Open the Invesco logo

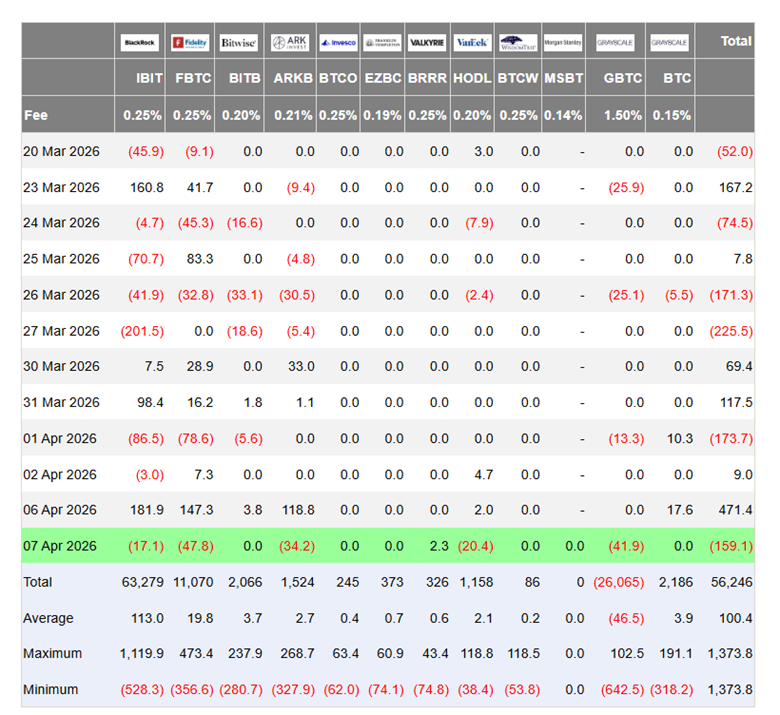pos(339,43)
